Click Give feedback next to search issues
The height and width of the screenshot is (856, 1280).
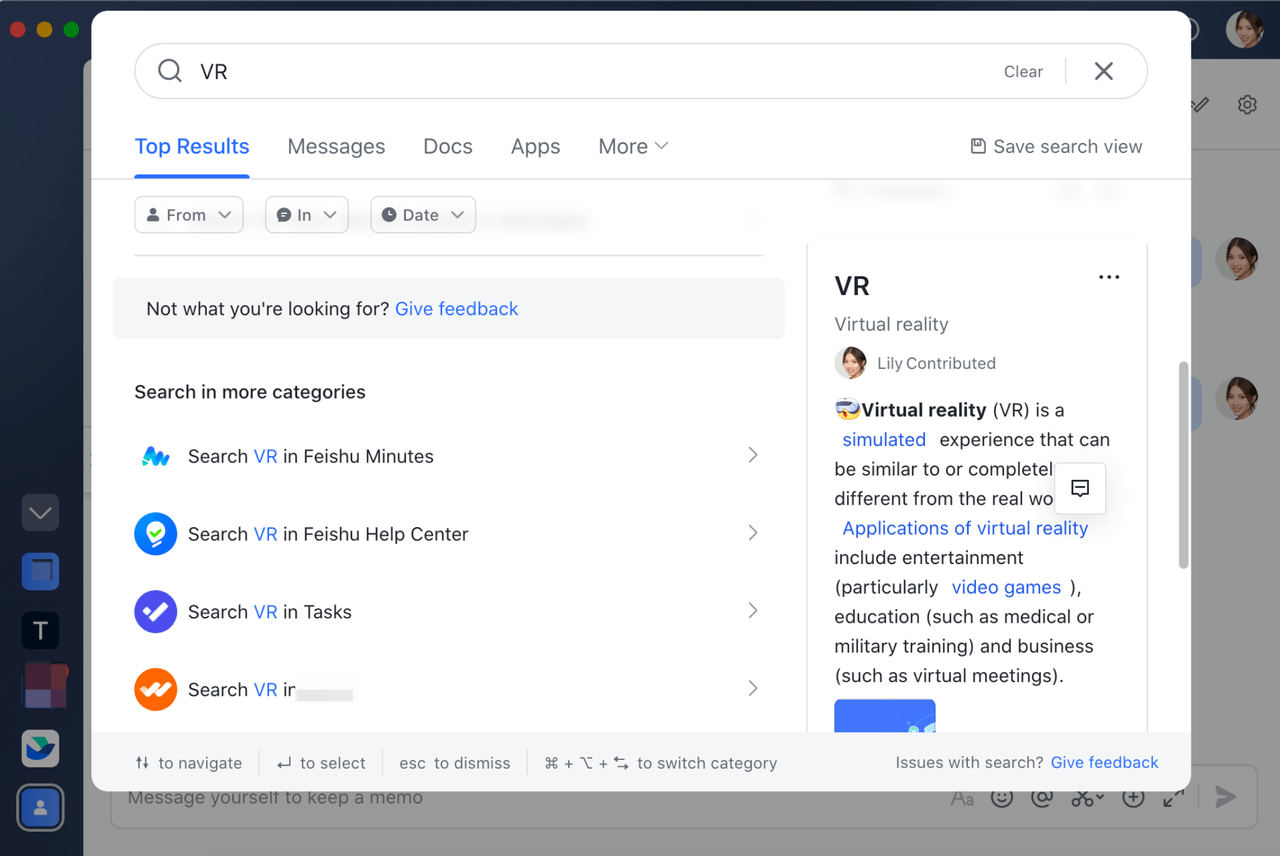click(x=1104, y=762)
